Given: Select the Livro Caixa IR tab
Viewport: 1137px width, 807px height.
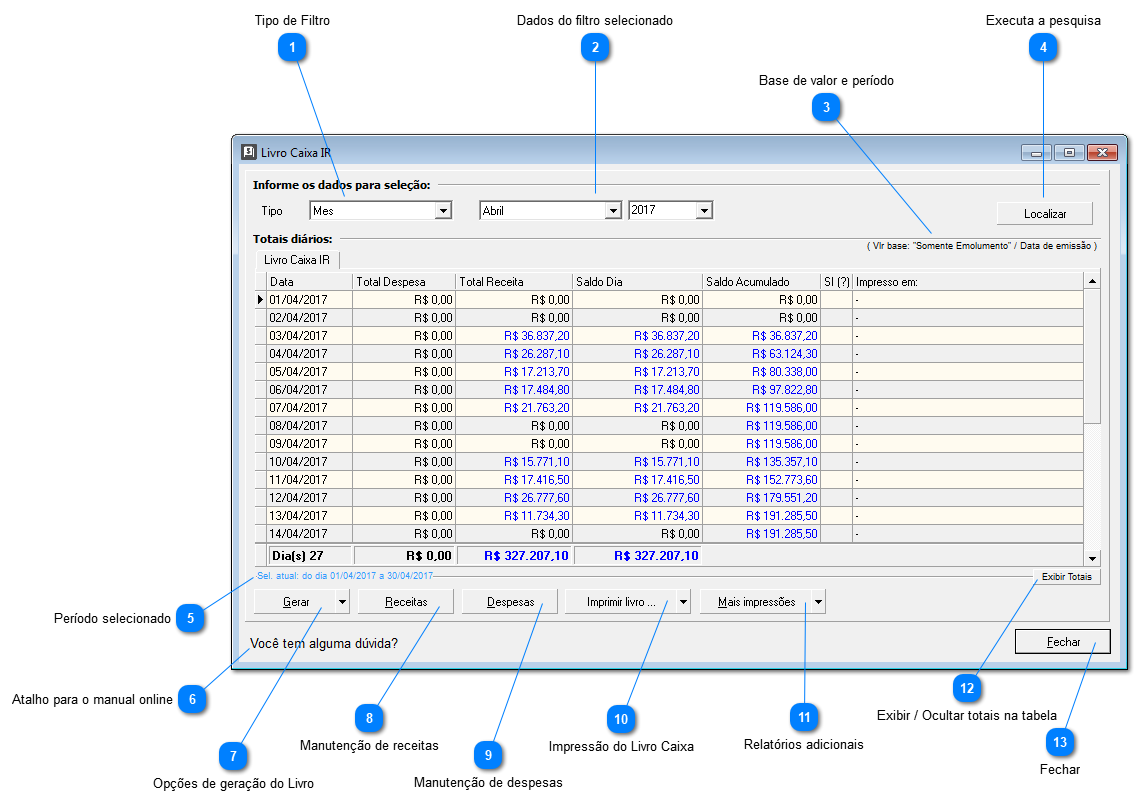Looking at the screenshot, I should [297, 260].
